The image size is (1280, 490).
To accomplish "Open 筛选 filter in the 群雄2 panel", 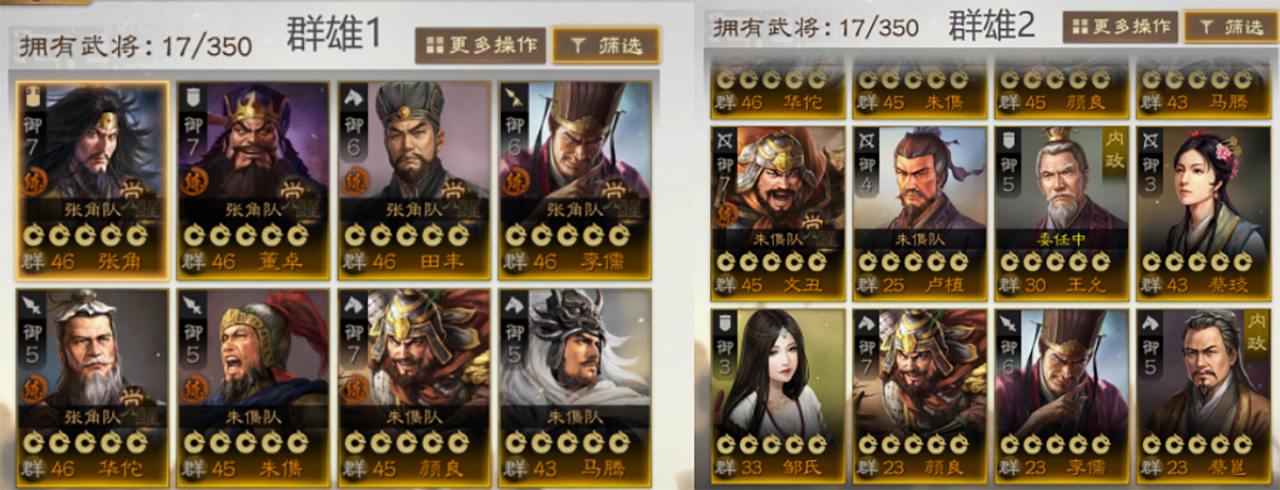I will coord(1230,27).
